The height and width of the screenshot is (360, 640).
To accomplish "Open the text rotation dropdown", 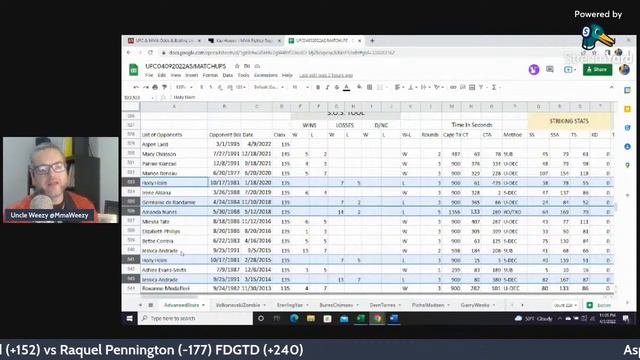I will coord(438,87).
